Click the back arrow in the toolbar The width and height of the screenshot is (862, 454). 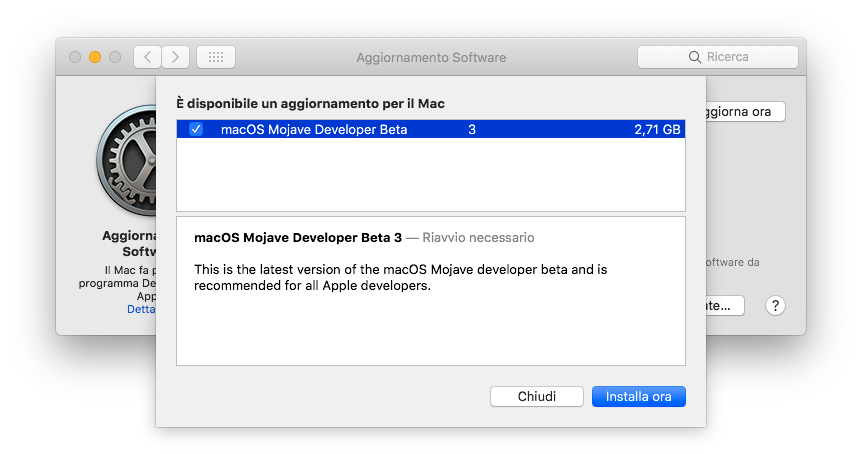[147, 57]
